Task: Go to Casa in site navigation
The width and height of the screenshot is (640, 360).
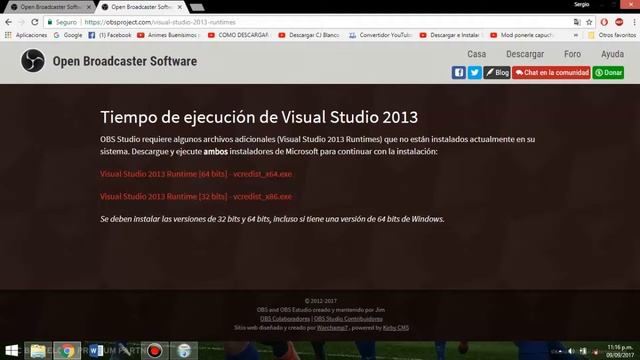Action: click(x=476, y=54)
